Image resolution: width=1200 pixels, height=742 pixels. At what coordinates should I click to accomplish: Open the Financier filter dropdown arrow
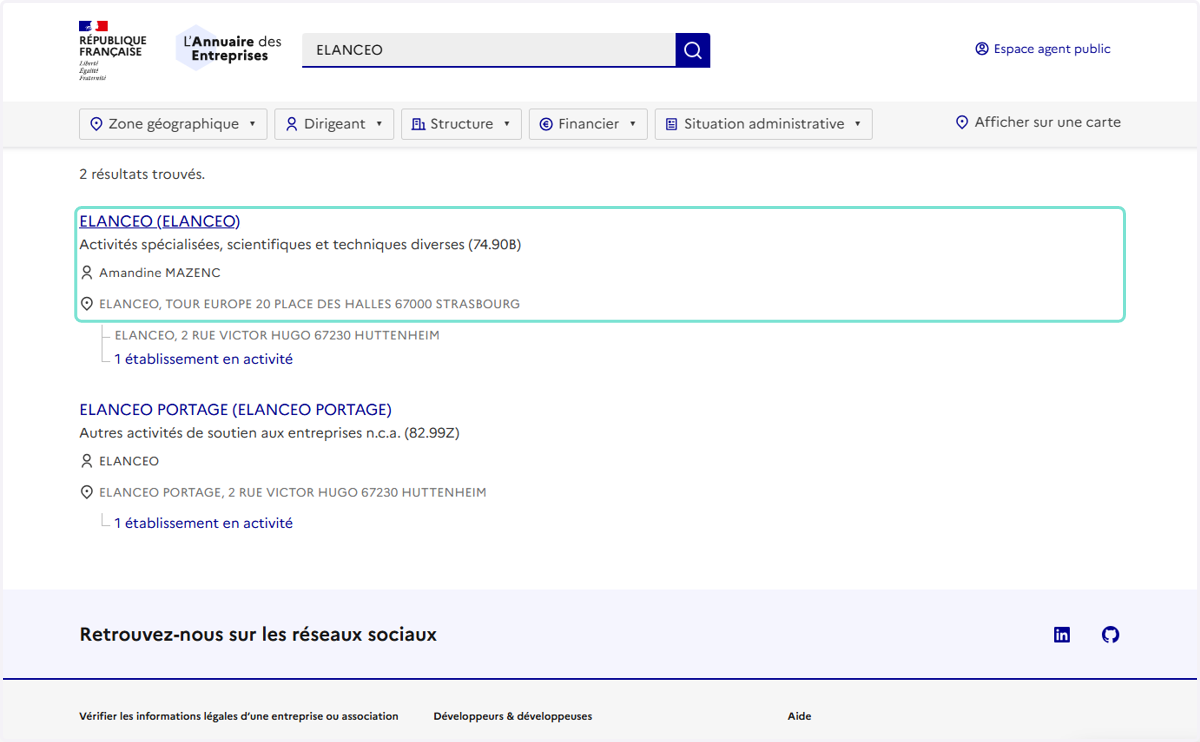pos(633,124)
